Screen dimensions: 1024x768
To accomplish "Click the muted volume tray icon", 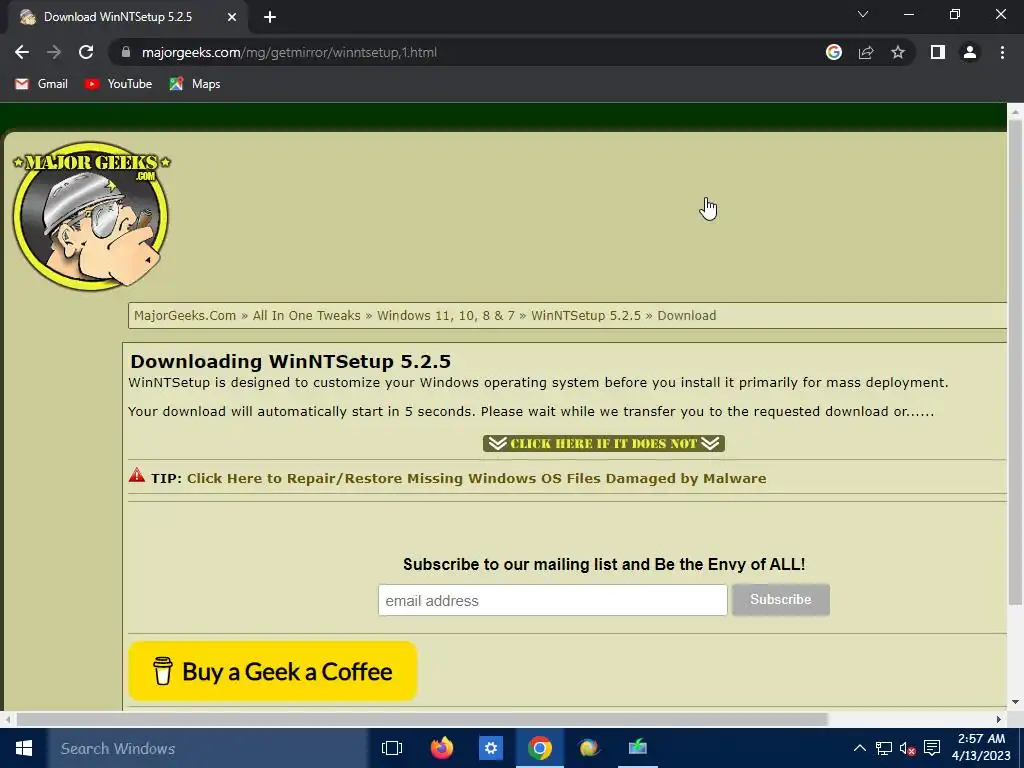I will (x=907, y=748).
